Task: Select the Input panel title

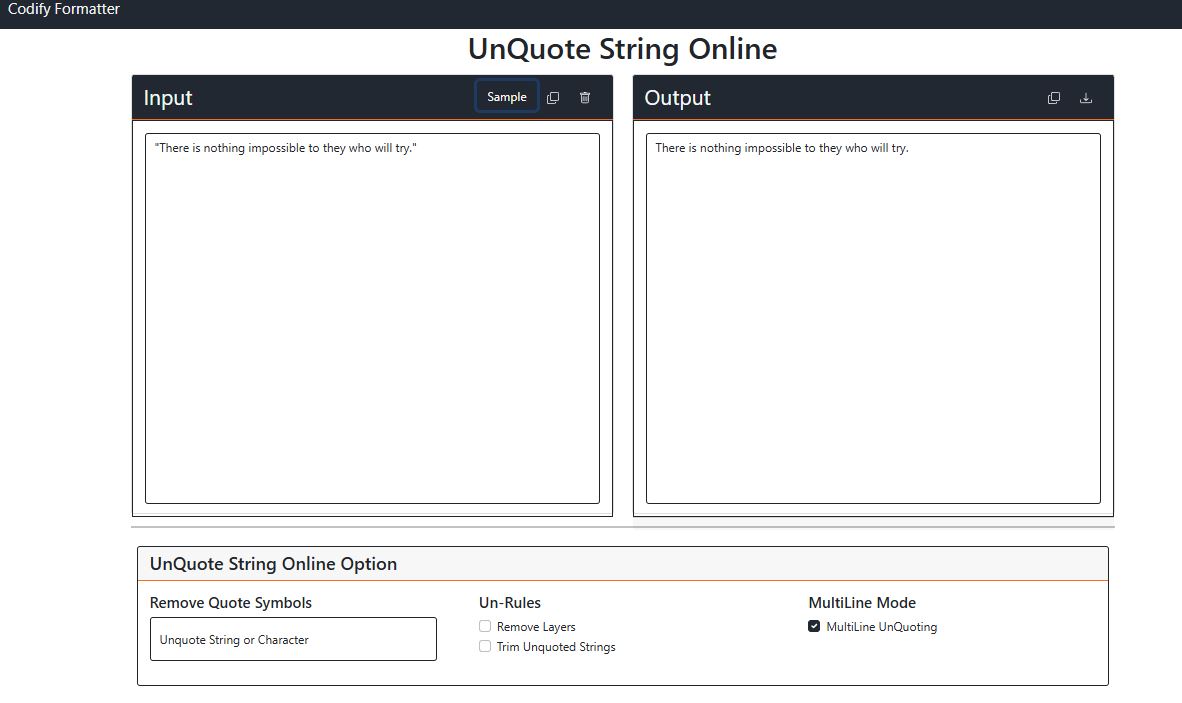Action: click(x=168, y=98)
